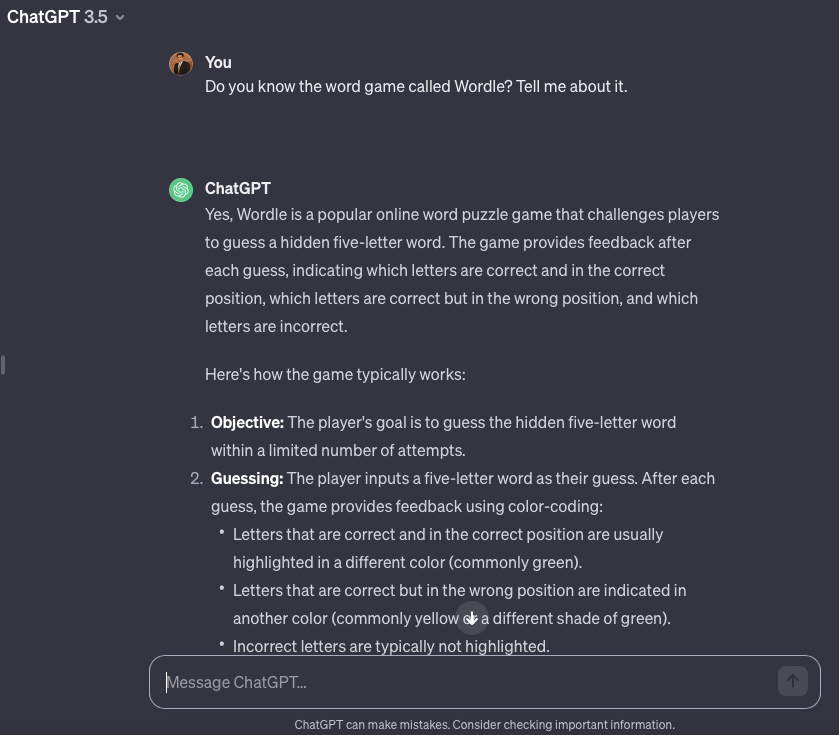Toggle the sidebar with the left edge handle
The width and height of the screenshot is (839, 735).
[x=4, y=365]
